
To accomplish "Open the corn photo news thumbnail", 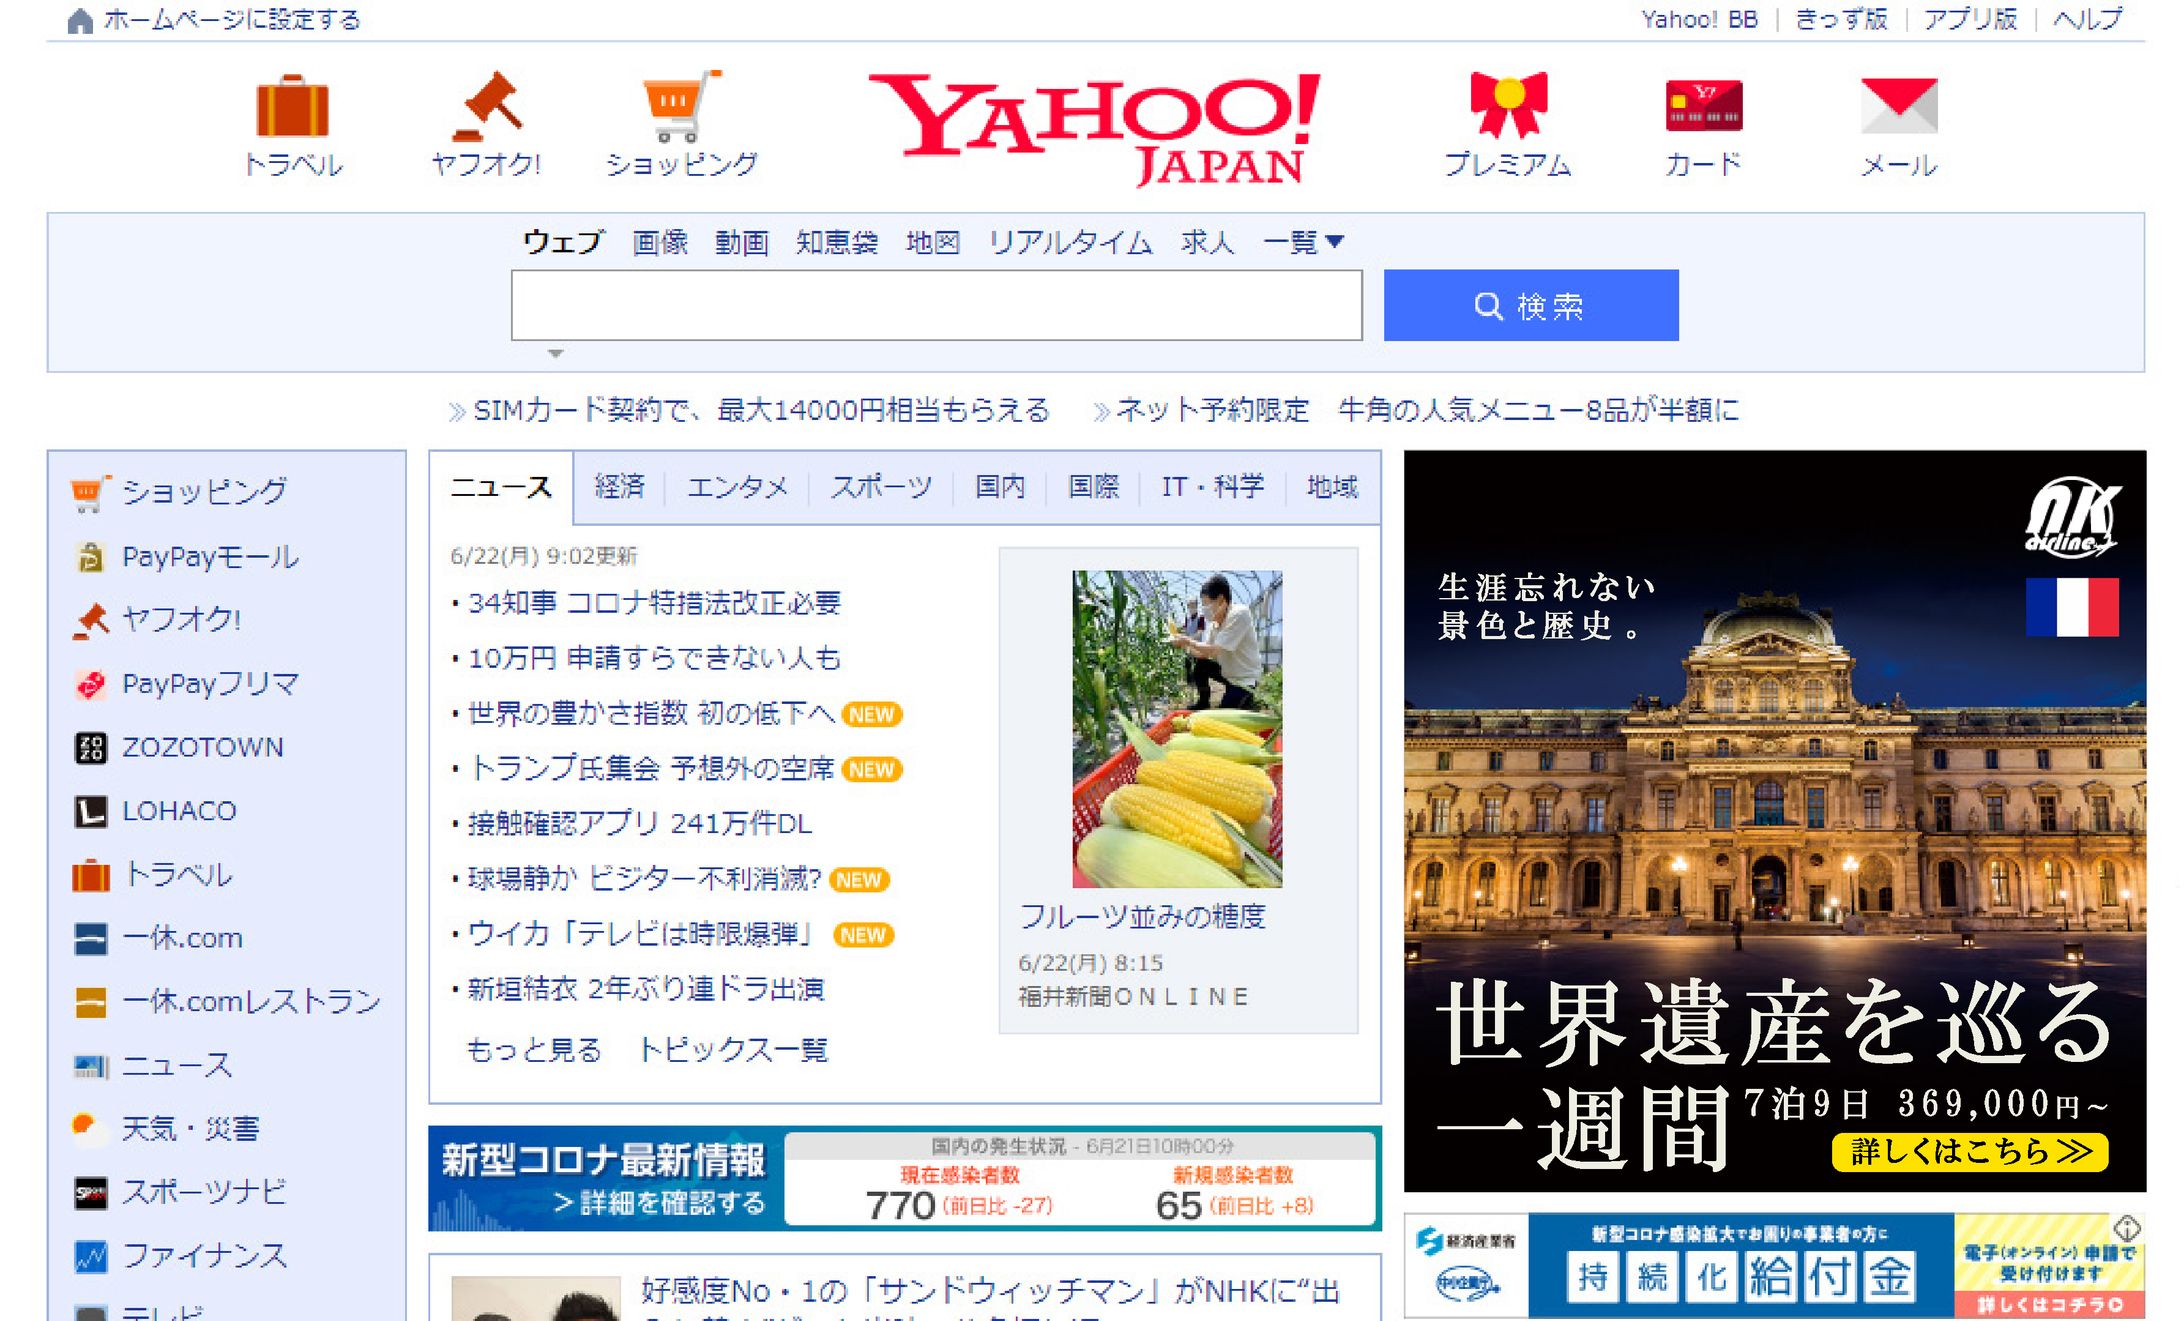I will tap(1177, 729).
